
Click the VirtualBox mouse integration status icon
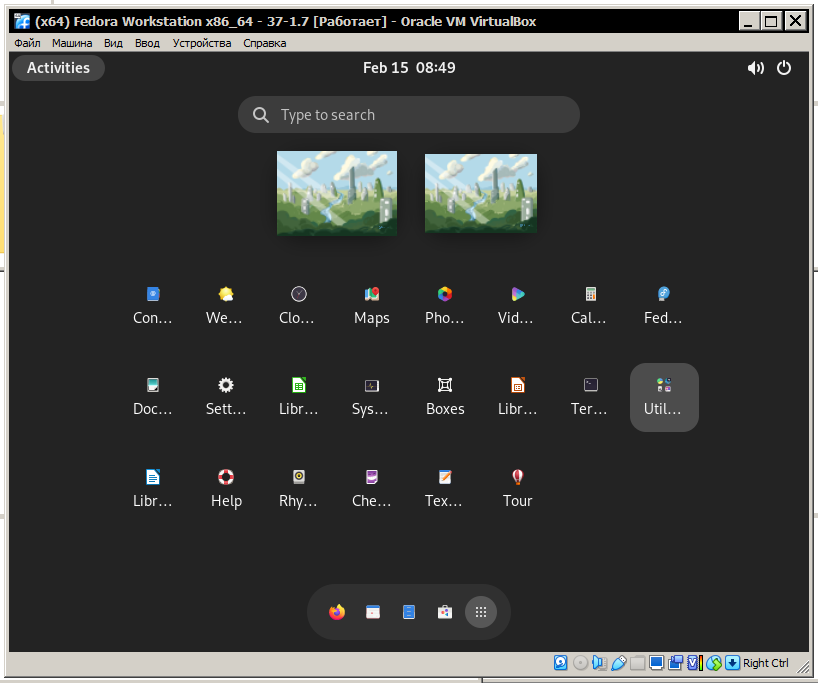tap(714, 663)
